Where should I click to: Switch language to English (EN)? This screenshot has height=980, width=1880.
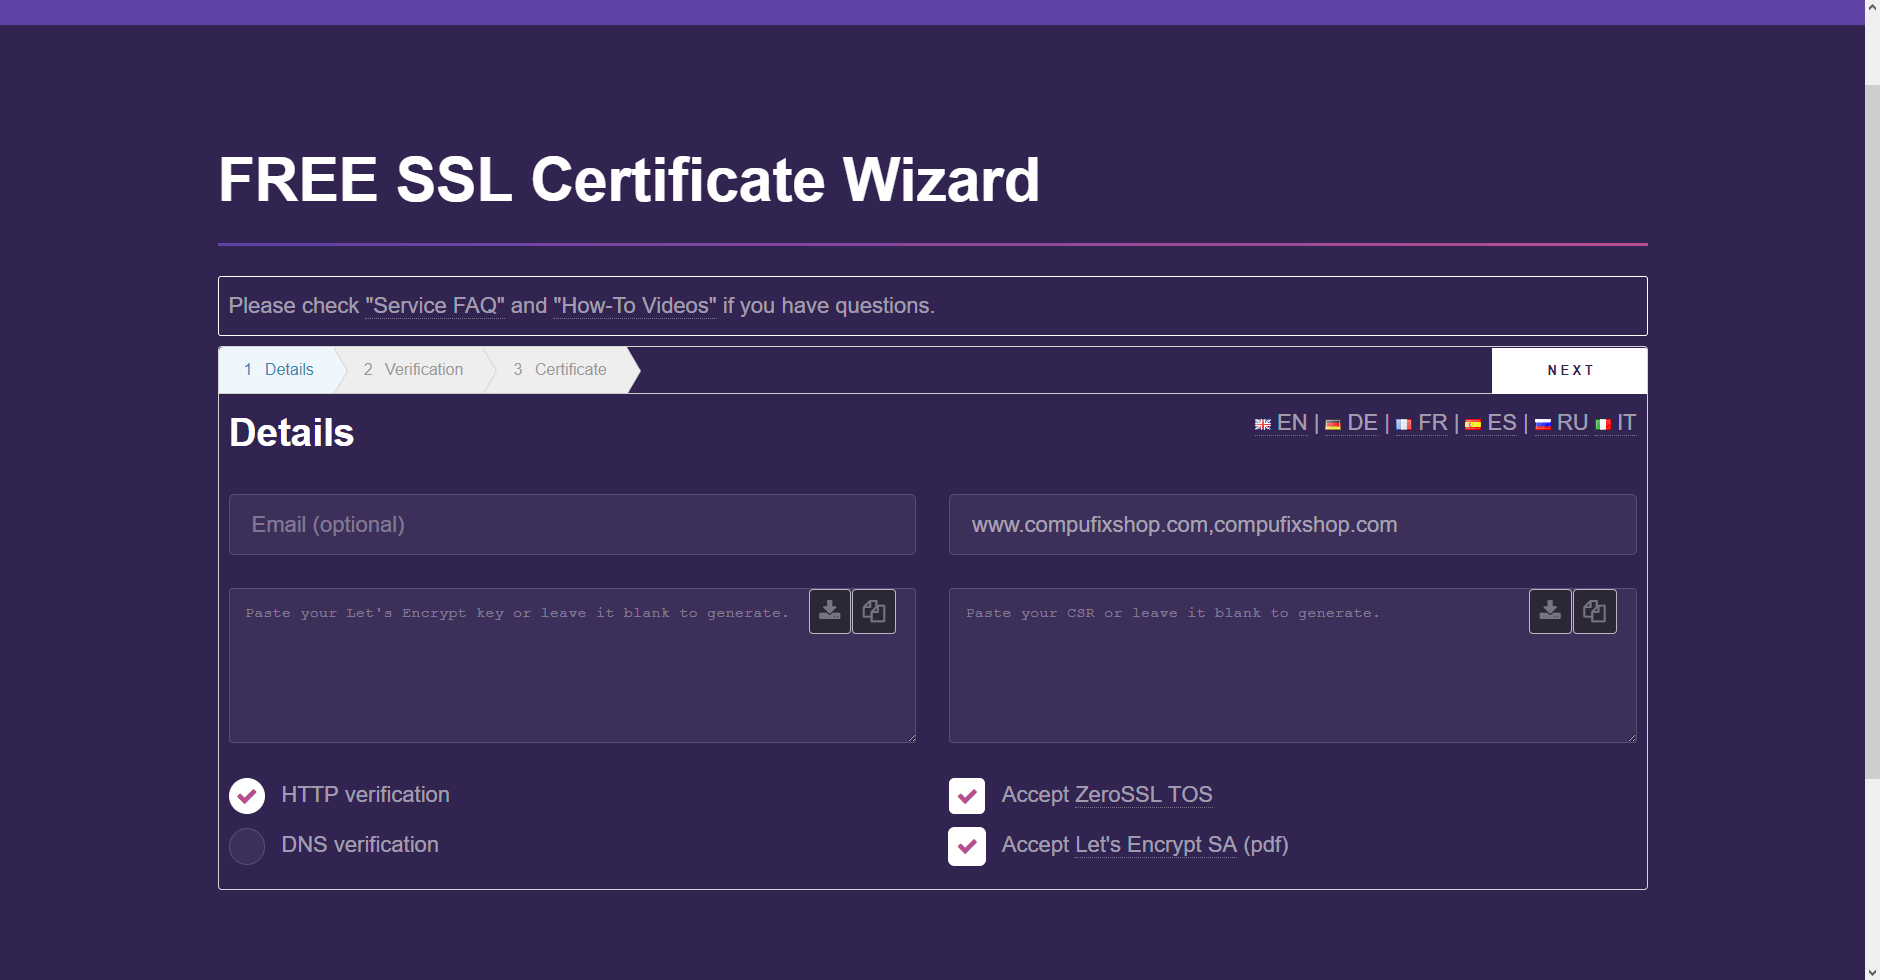pos(1281,423)
